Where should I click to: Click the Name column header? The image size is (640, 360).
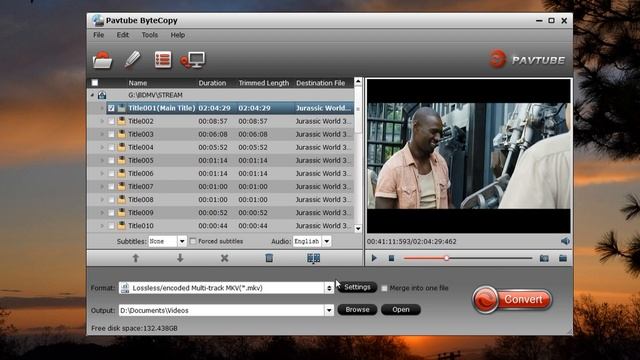point(138,83)
